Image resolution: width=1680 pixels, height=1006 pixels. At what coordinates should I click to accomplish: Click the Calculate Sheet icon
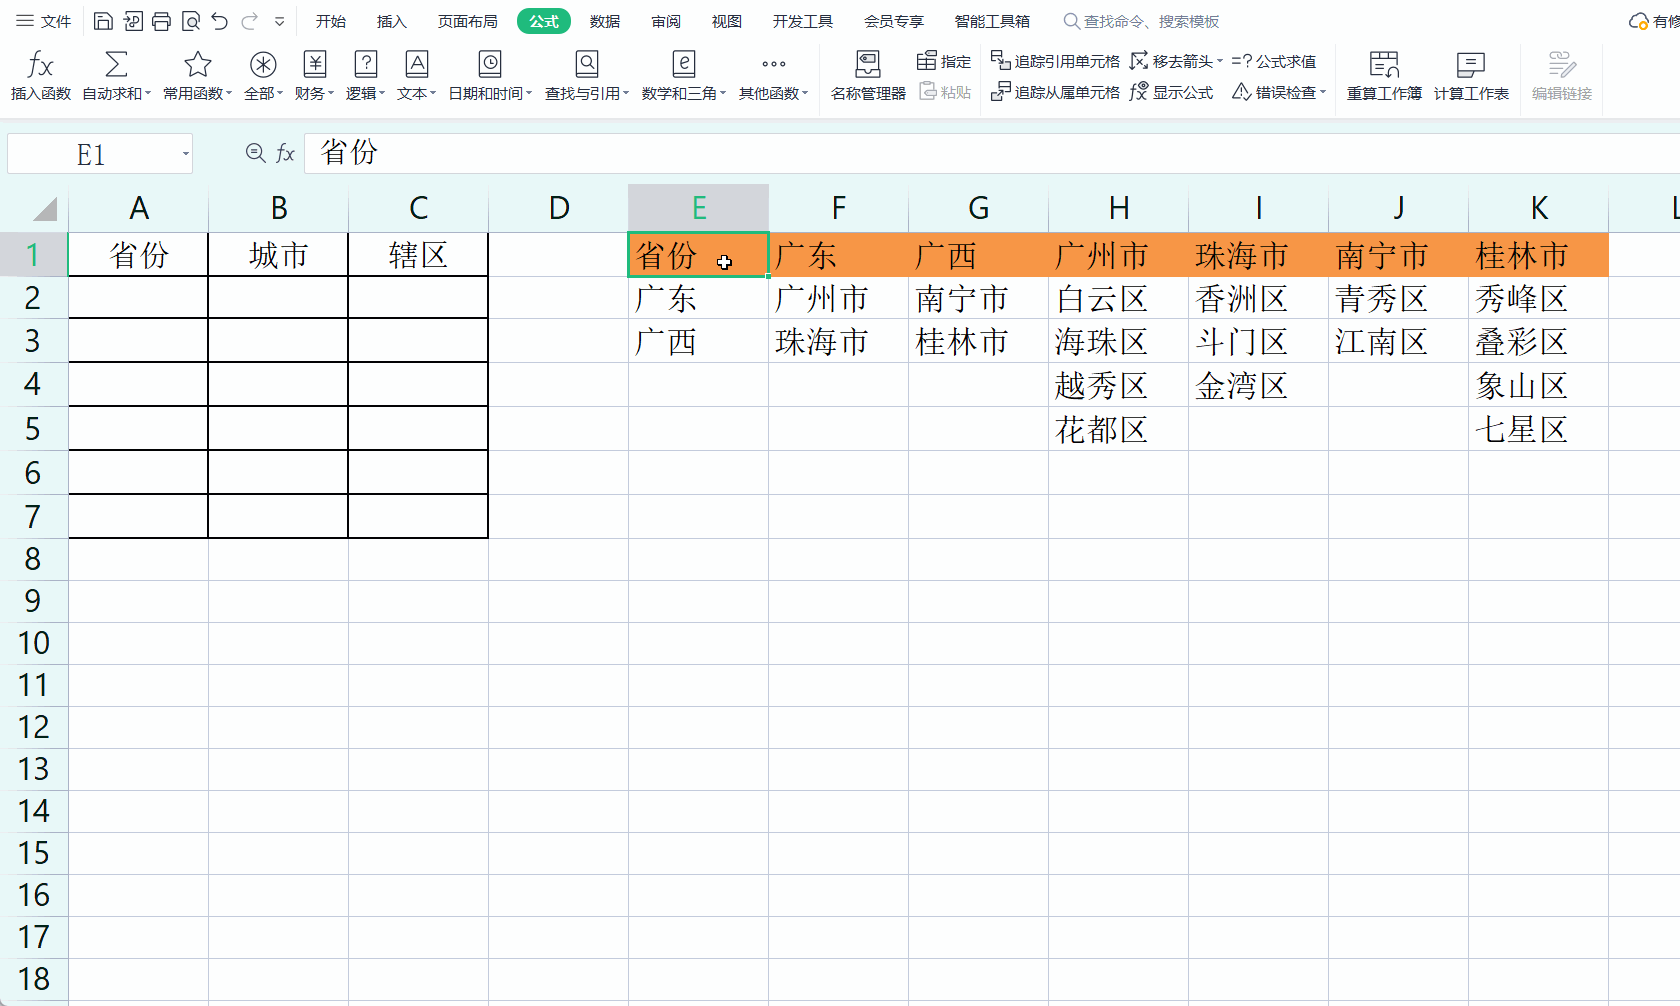pos(1471,65)
